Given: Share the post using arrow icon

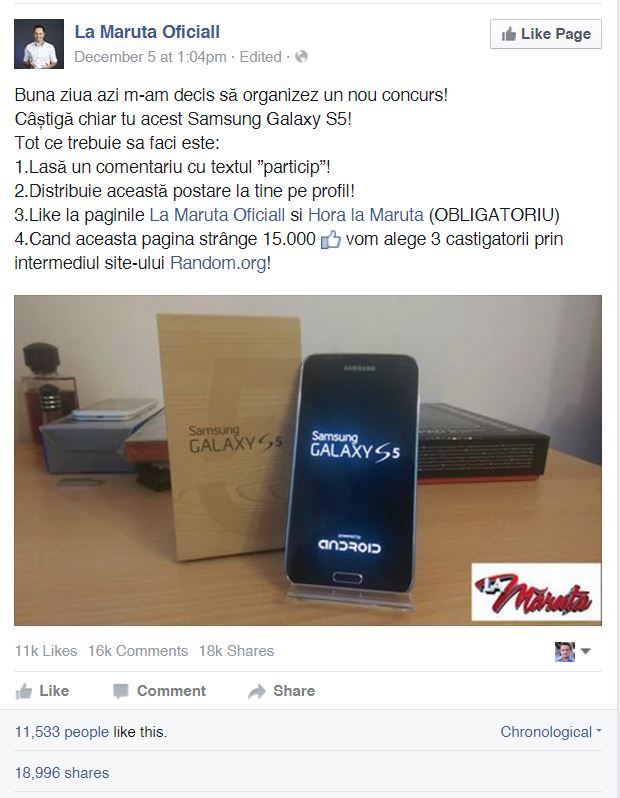Looking at the screenshot, I should click(x=257, y=691).
